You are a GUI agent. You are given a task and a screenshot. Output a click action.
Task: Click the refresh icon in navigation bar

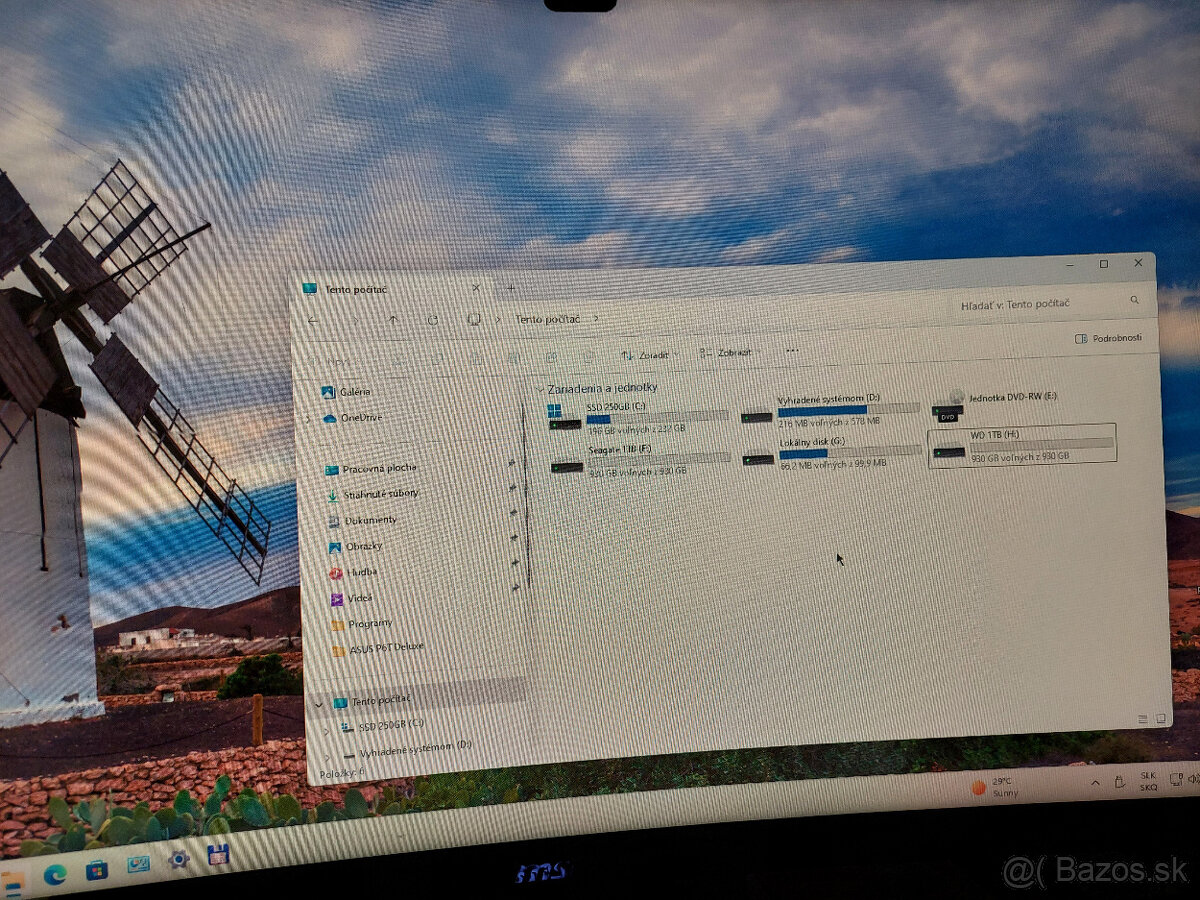point(432,320)
